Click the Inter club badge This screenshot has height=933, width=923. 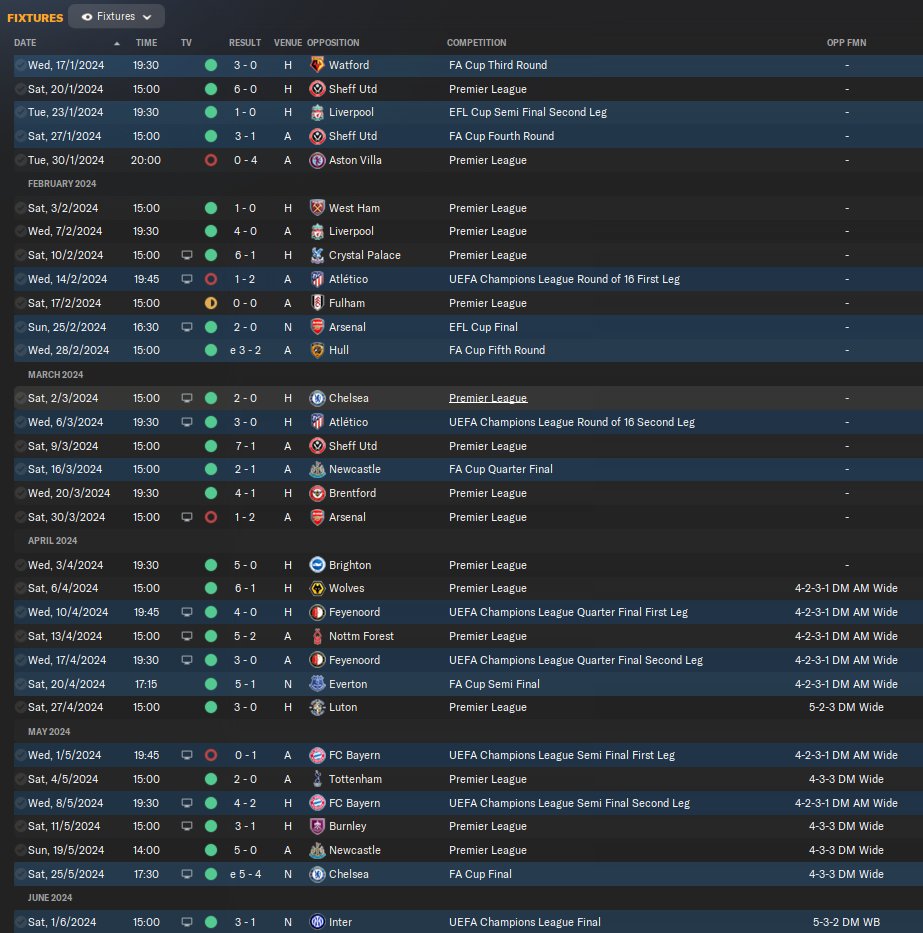(x=317, y=922)
